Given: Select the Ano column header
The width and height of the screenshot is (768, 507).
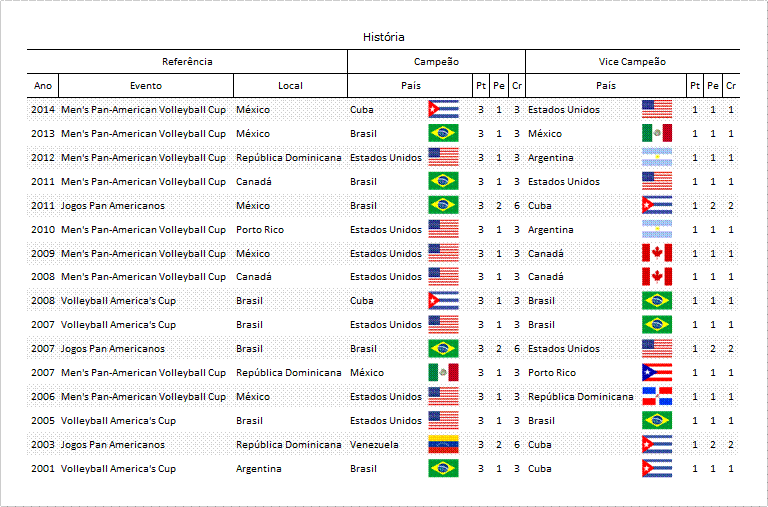Looking at the screenshot, I should [43, 86].
